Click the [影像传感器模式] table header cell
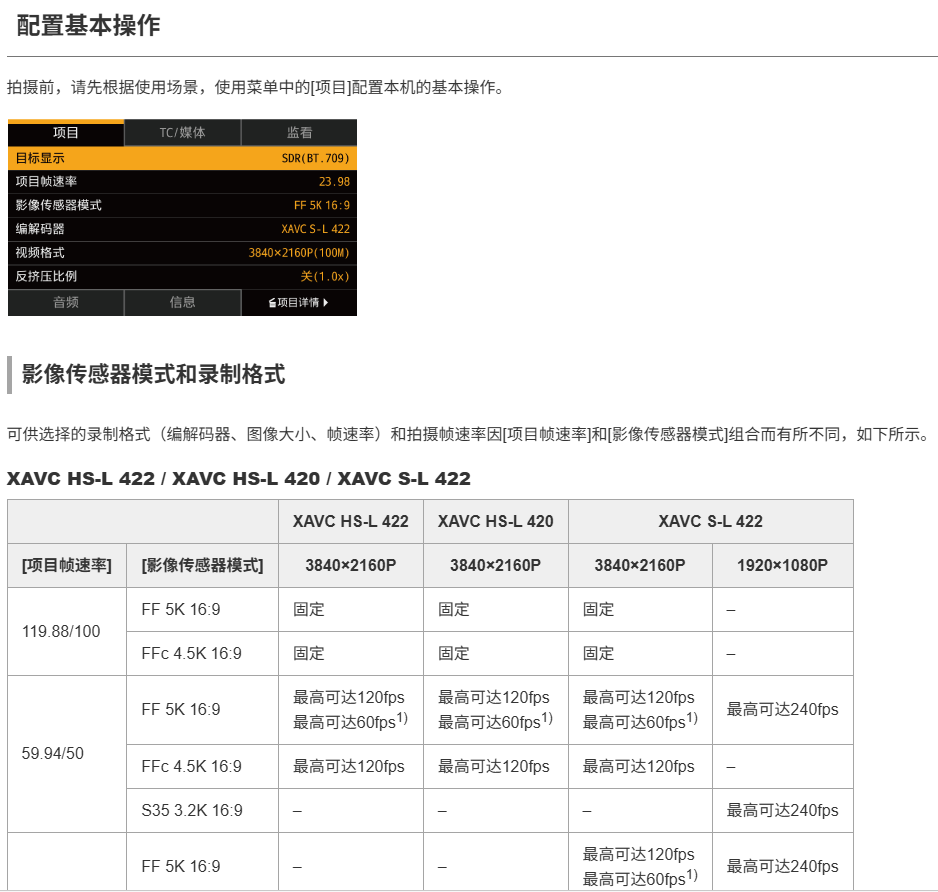 [x=202, y=565]
